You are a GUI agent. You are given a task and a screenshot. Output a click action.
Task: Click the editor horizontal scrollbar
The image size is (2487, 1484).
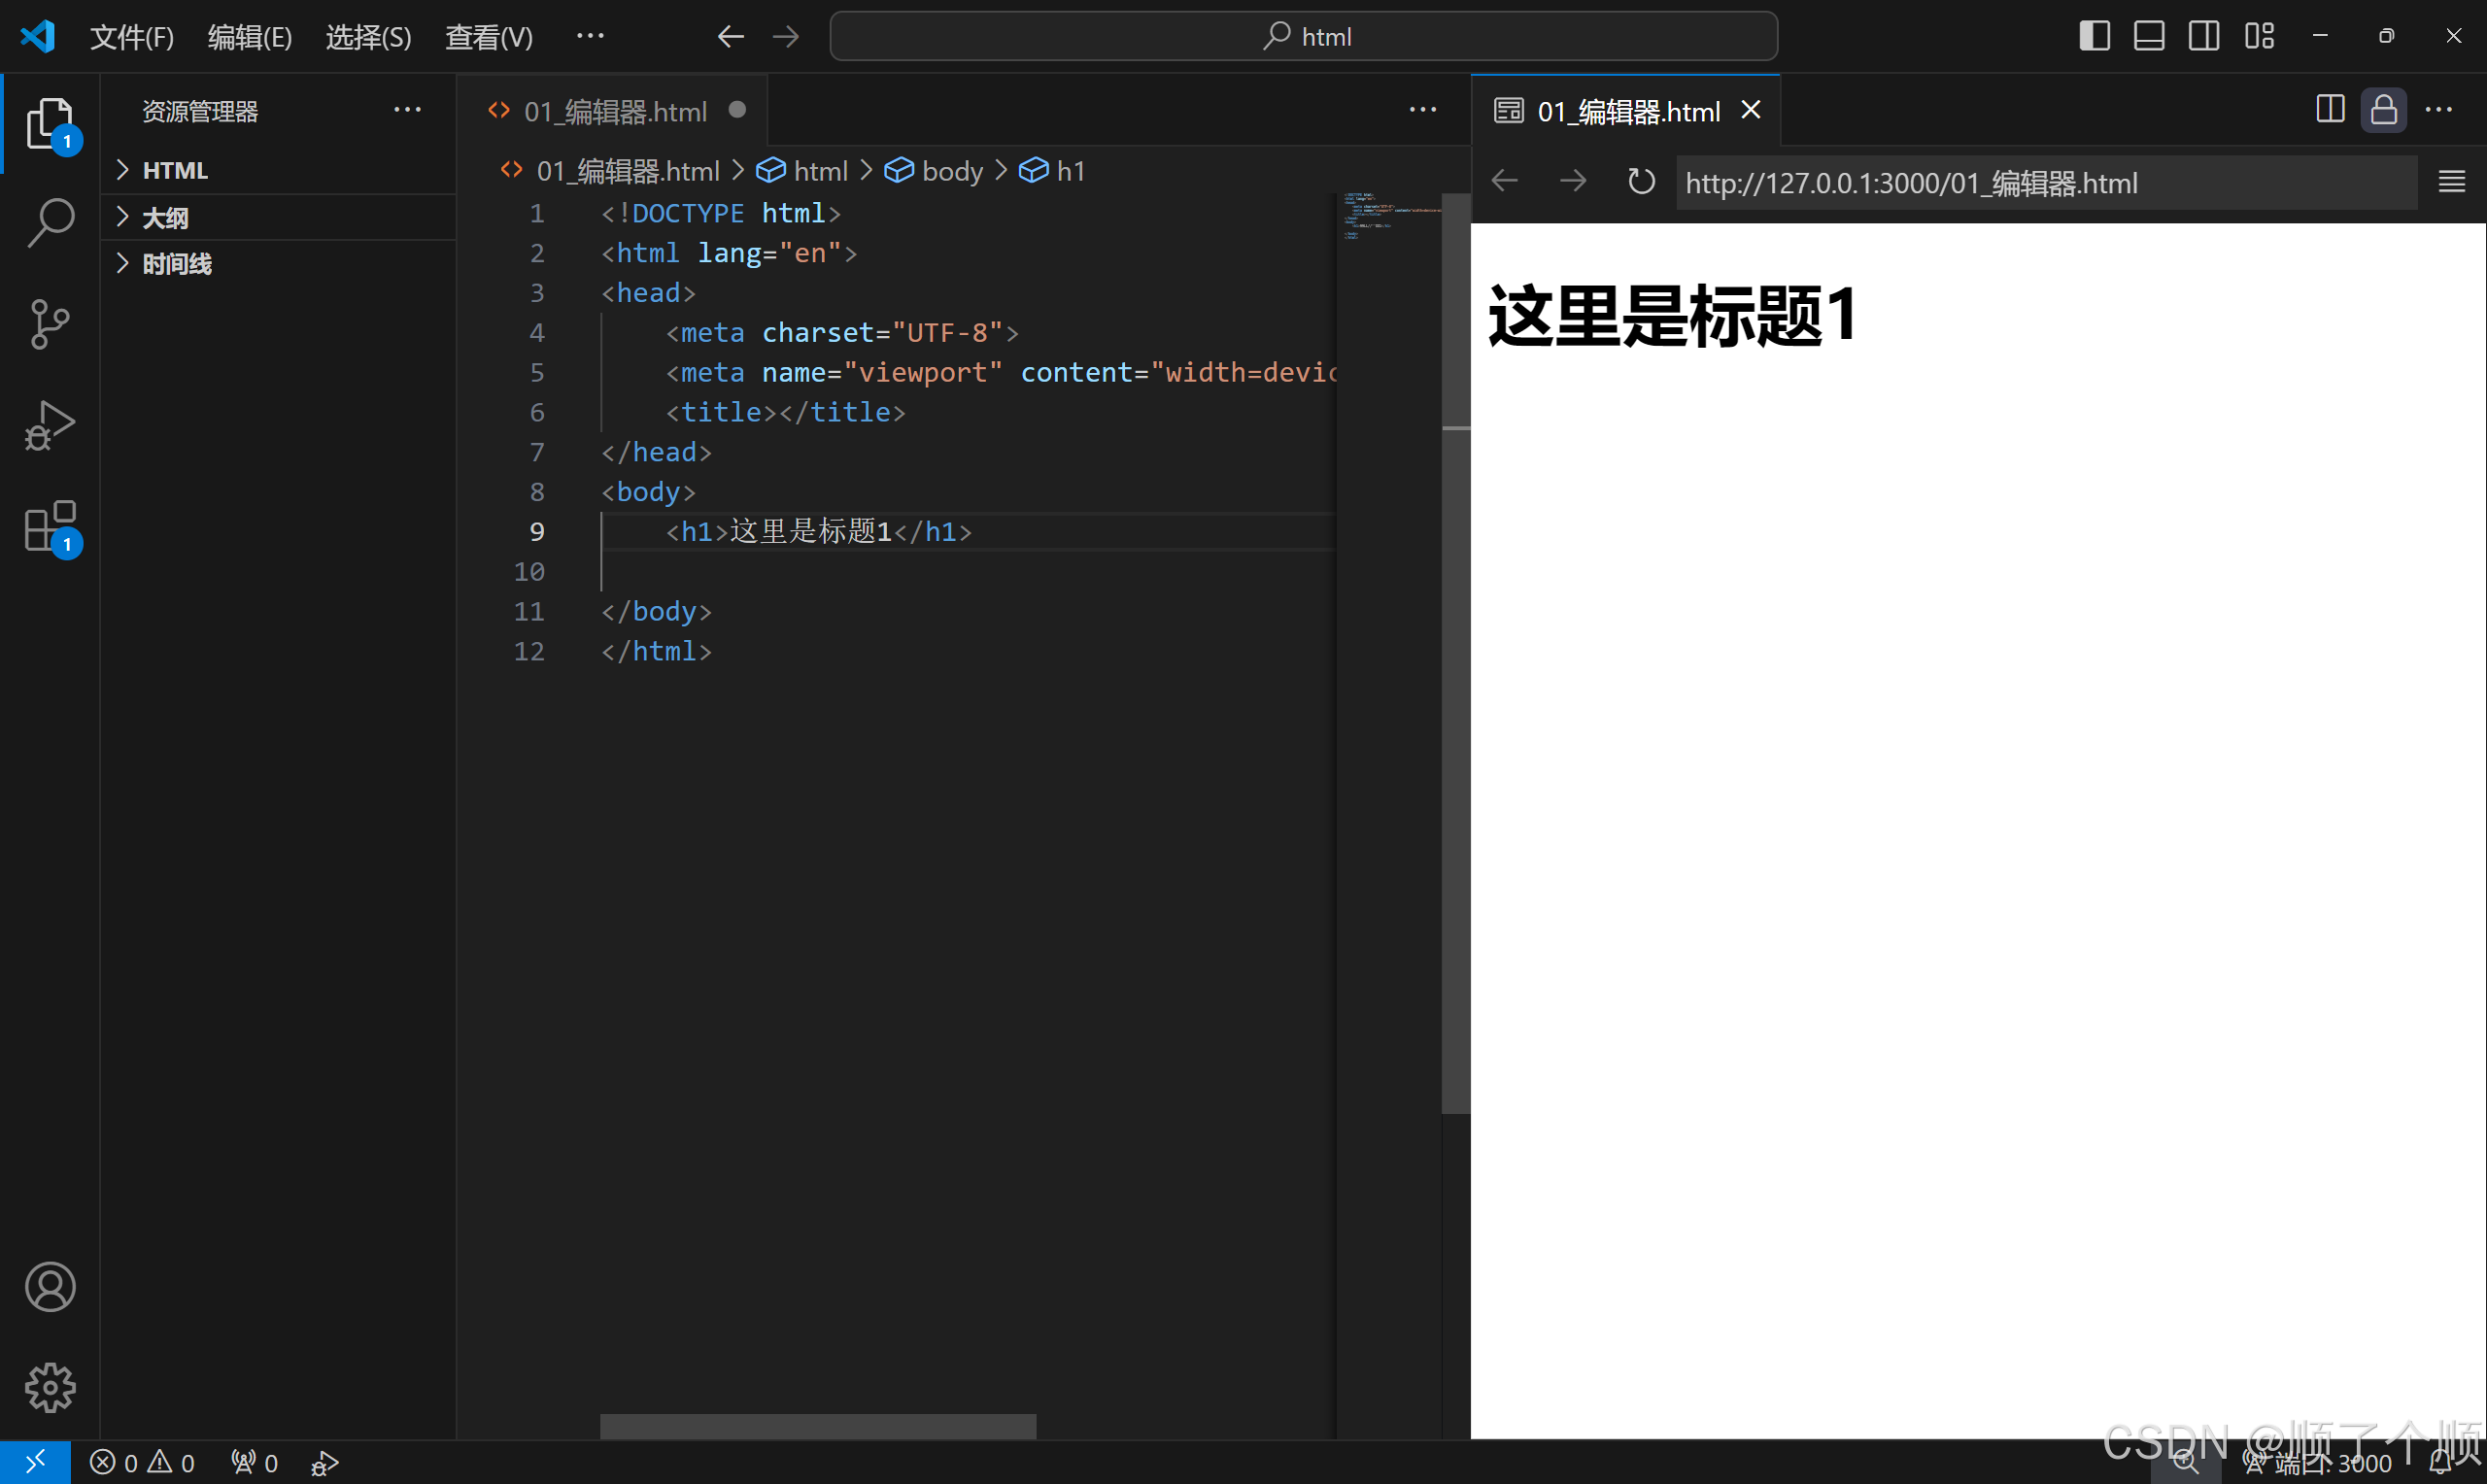tap(818, 1426)
